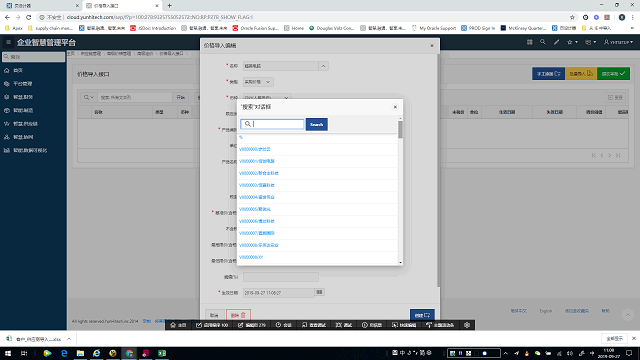640x360 pixels.
Task: Click the English language link in footer
Action: 546,311
